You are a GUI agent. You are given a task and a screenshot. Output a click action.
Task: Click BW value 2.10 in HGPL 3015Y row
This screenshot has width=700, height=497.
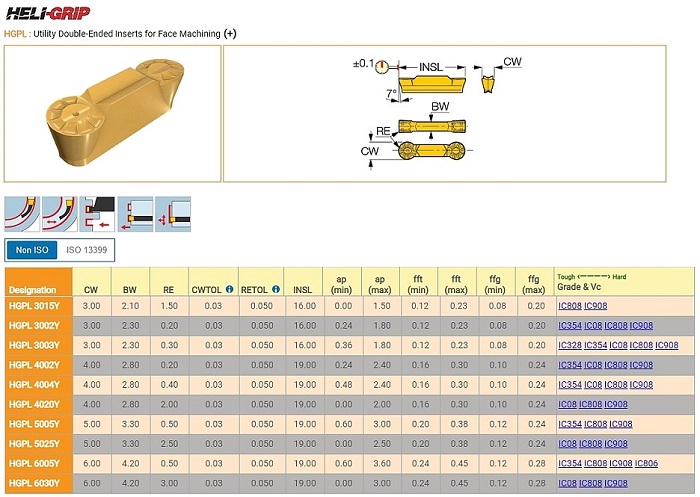point(130,306)
